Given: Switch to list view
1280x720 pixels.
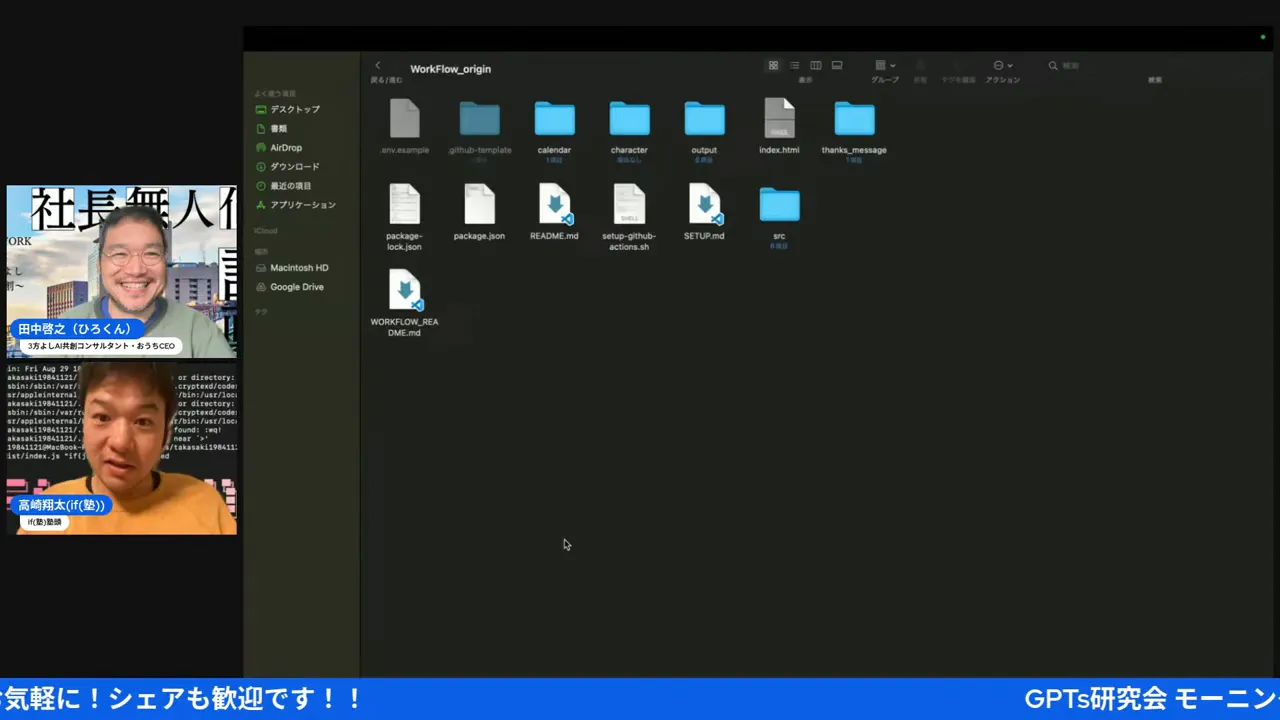Looking at the screenshot, I should (793, 65).
